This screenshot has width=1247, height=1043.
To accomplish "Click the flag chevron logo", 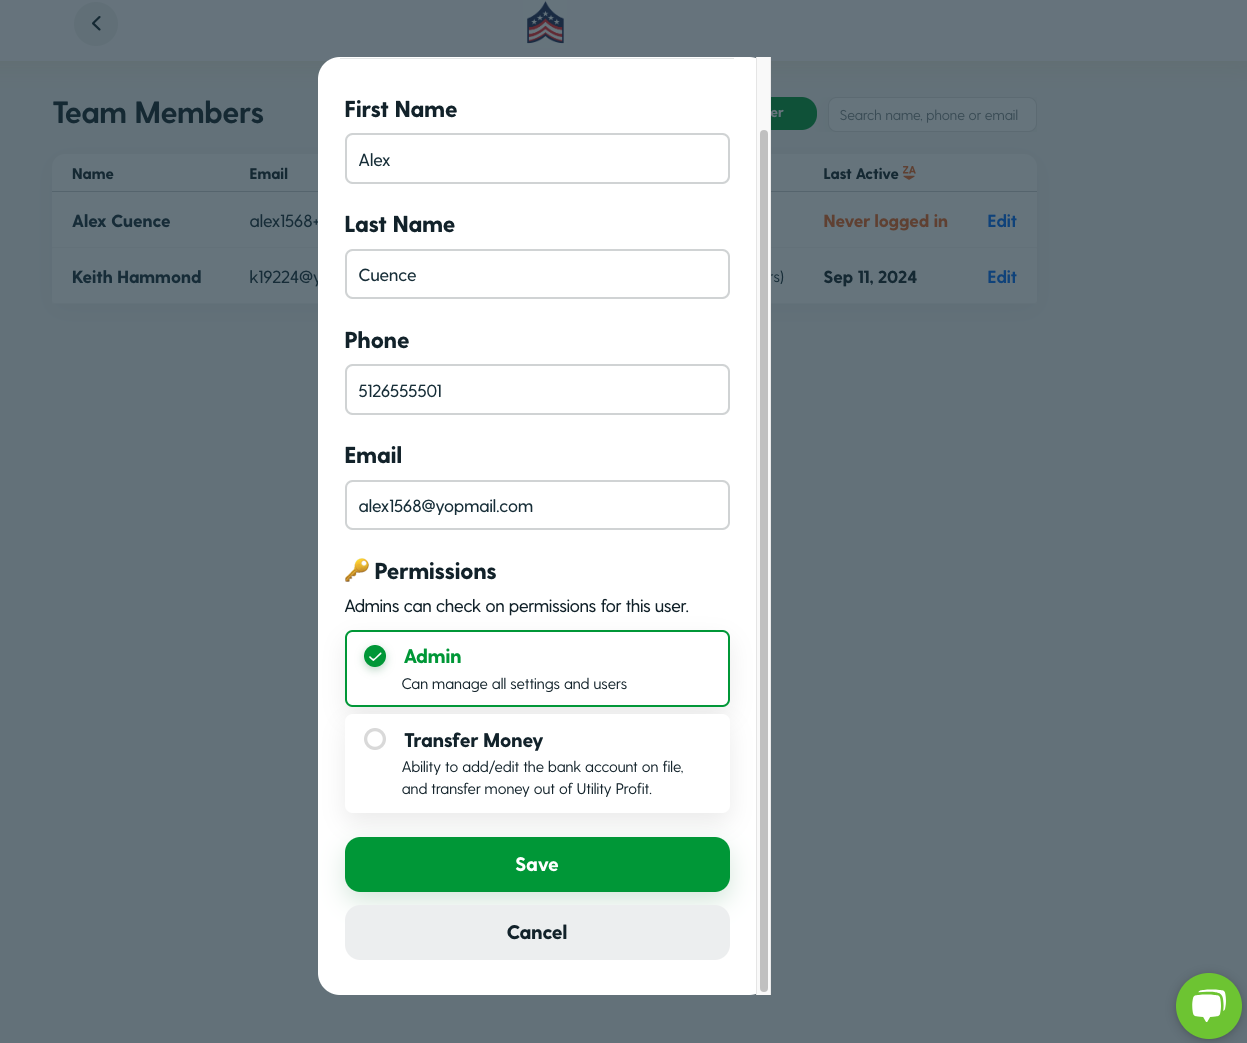I will coord(545,23).
